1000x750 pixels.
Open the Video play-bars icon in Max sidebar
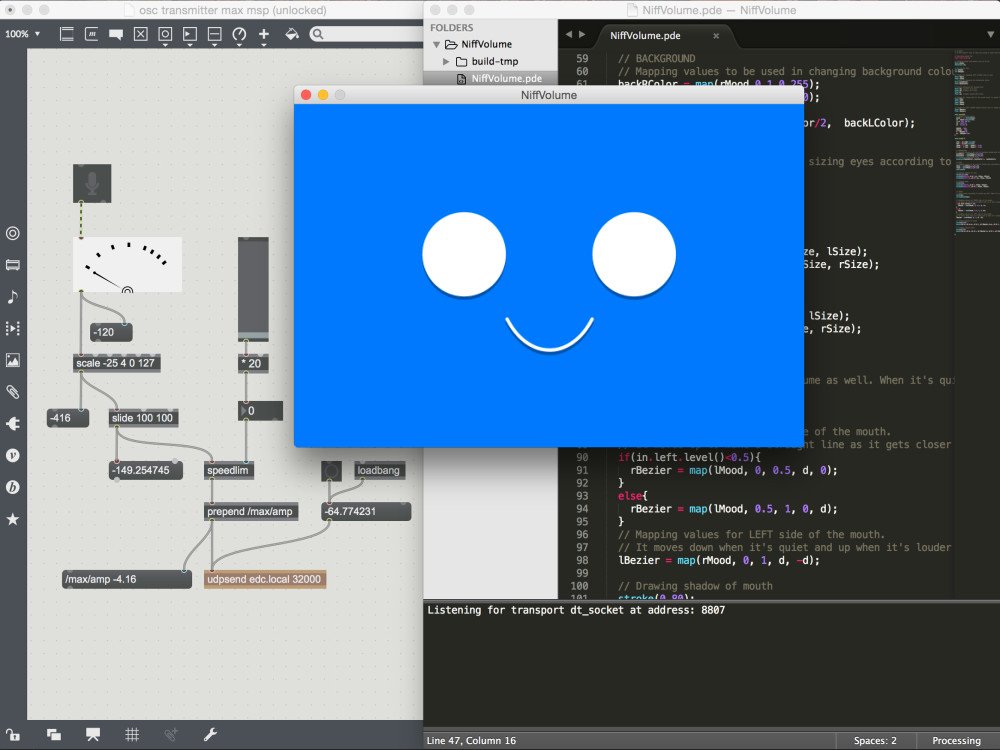coord(13,328)
